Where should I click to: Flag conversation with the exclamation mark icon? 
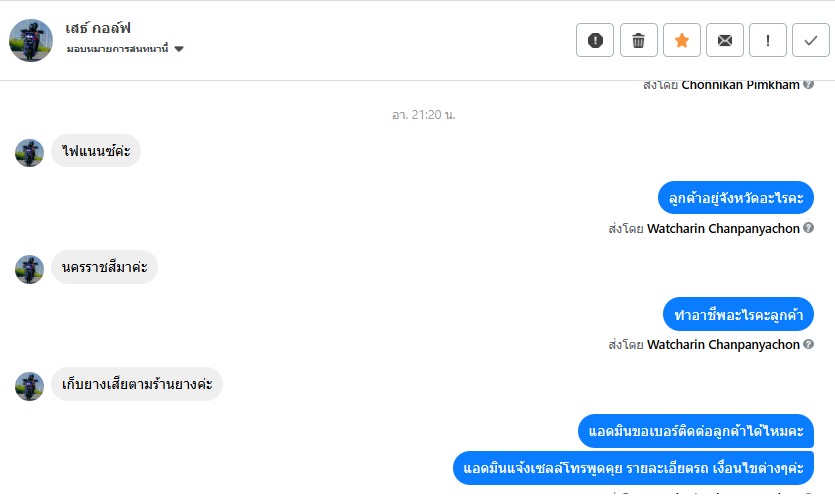coord(768,40)
